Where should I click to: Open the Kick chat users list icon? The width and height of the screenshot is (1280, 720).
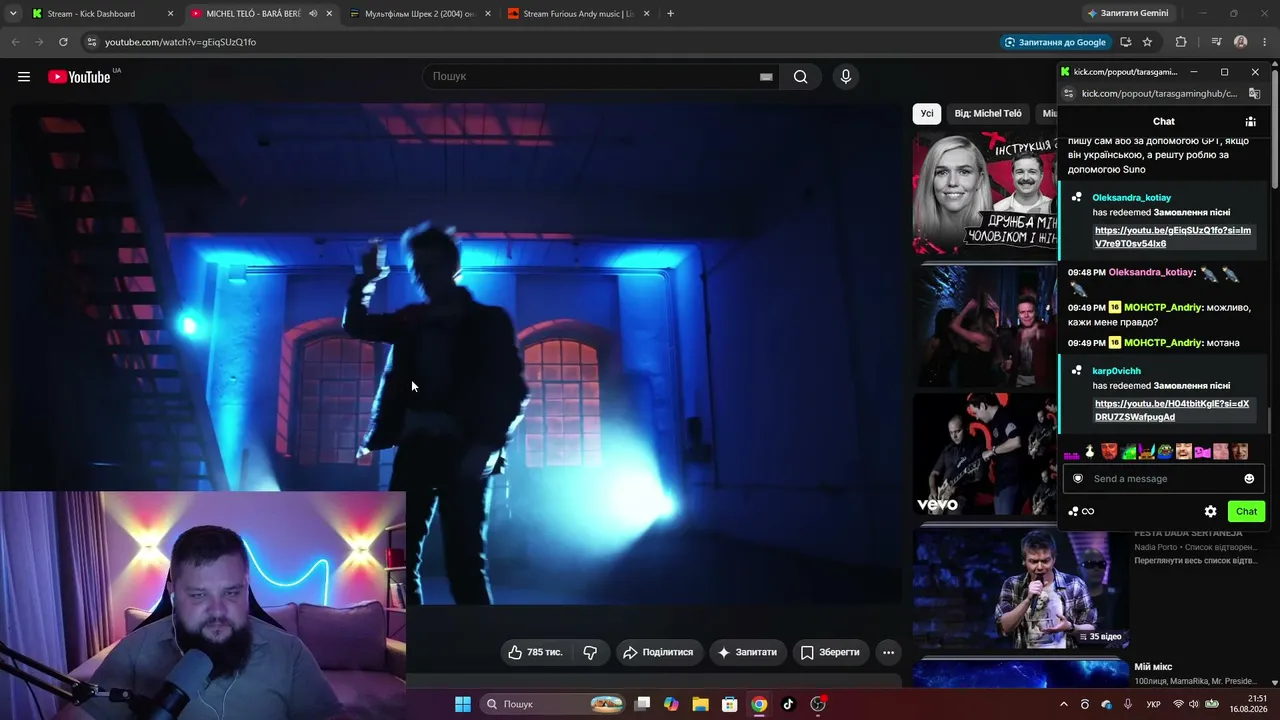point(1250,122)
